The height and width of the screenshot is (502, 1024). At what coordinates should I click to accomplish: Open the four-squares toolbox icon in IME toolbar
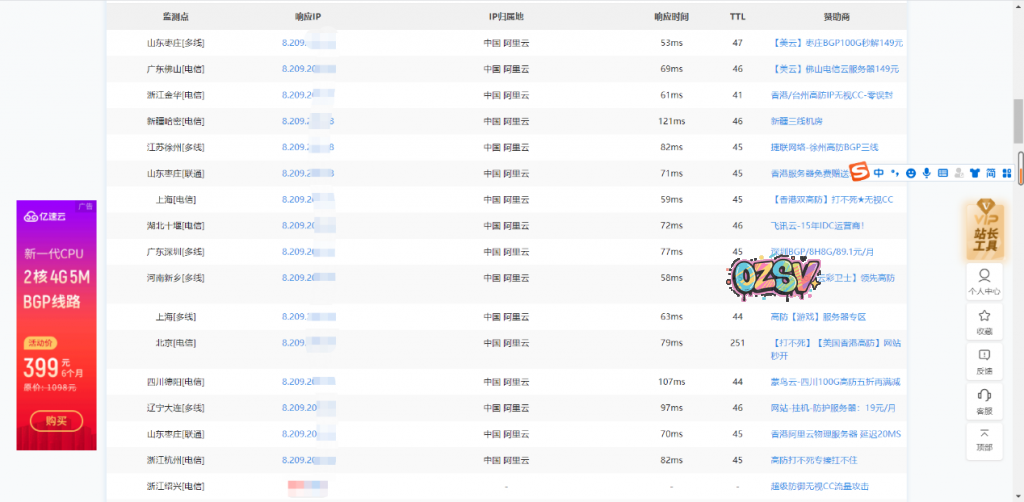1007,173
